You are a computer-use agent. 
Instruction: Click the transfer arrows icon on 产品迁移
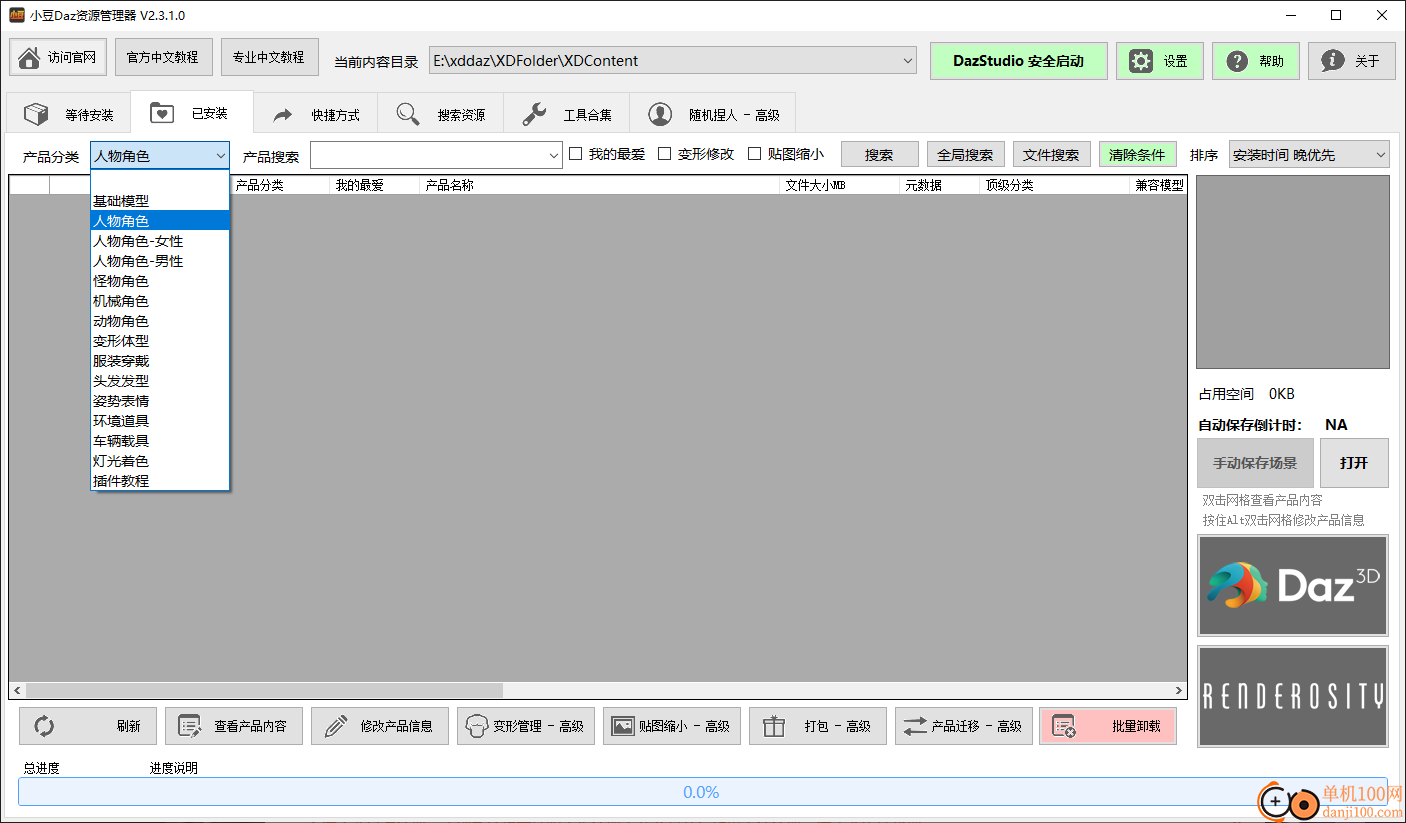(x=916, y=726)
